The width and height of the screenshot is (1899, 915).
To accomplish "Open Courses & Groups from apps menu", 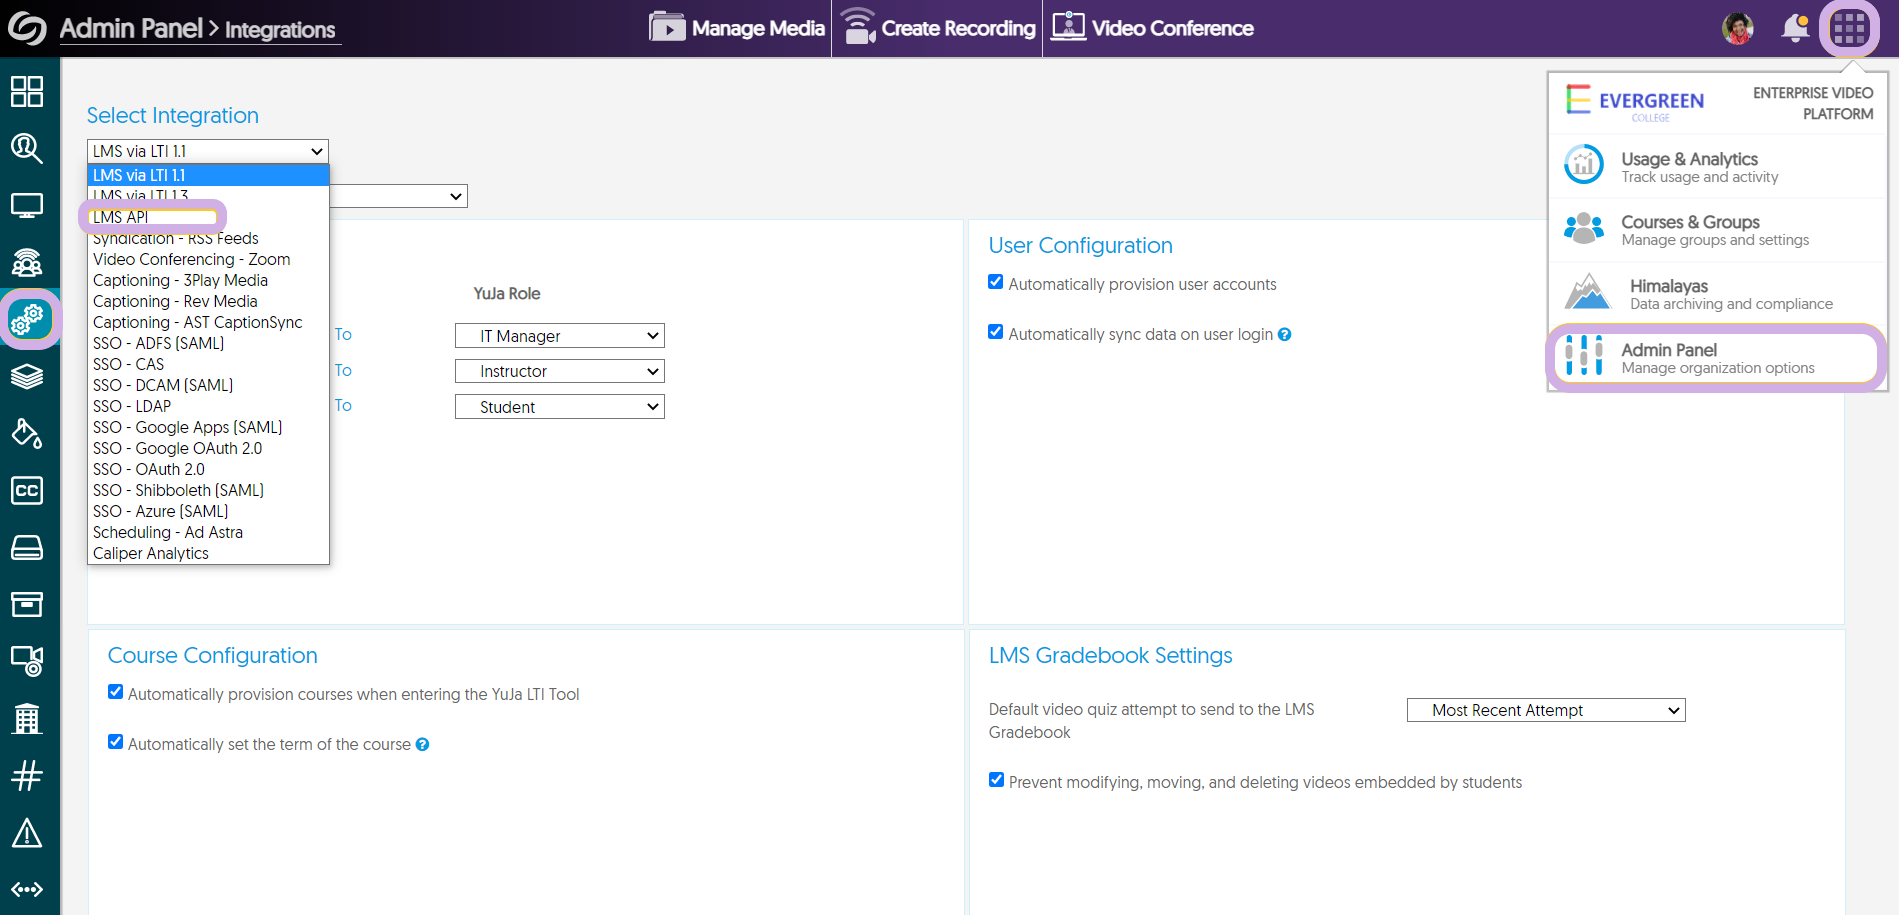I will pyautogui.click(x=1717, y=230).
